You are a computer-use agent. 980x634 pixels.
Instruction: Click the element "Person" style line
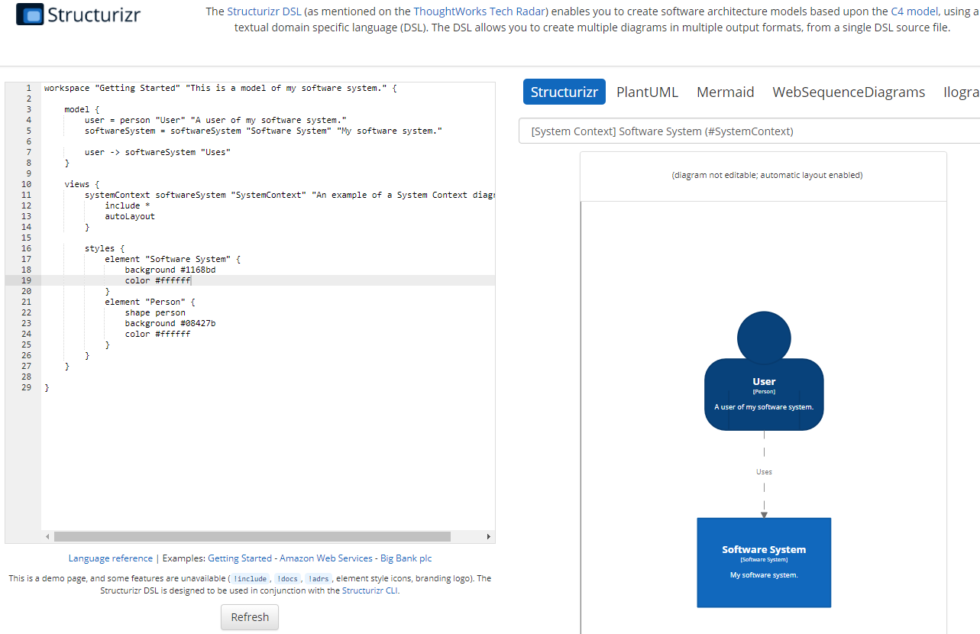point(150,302)
